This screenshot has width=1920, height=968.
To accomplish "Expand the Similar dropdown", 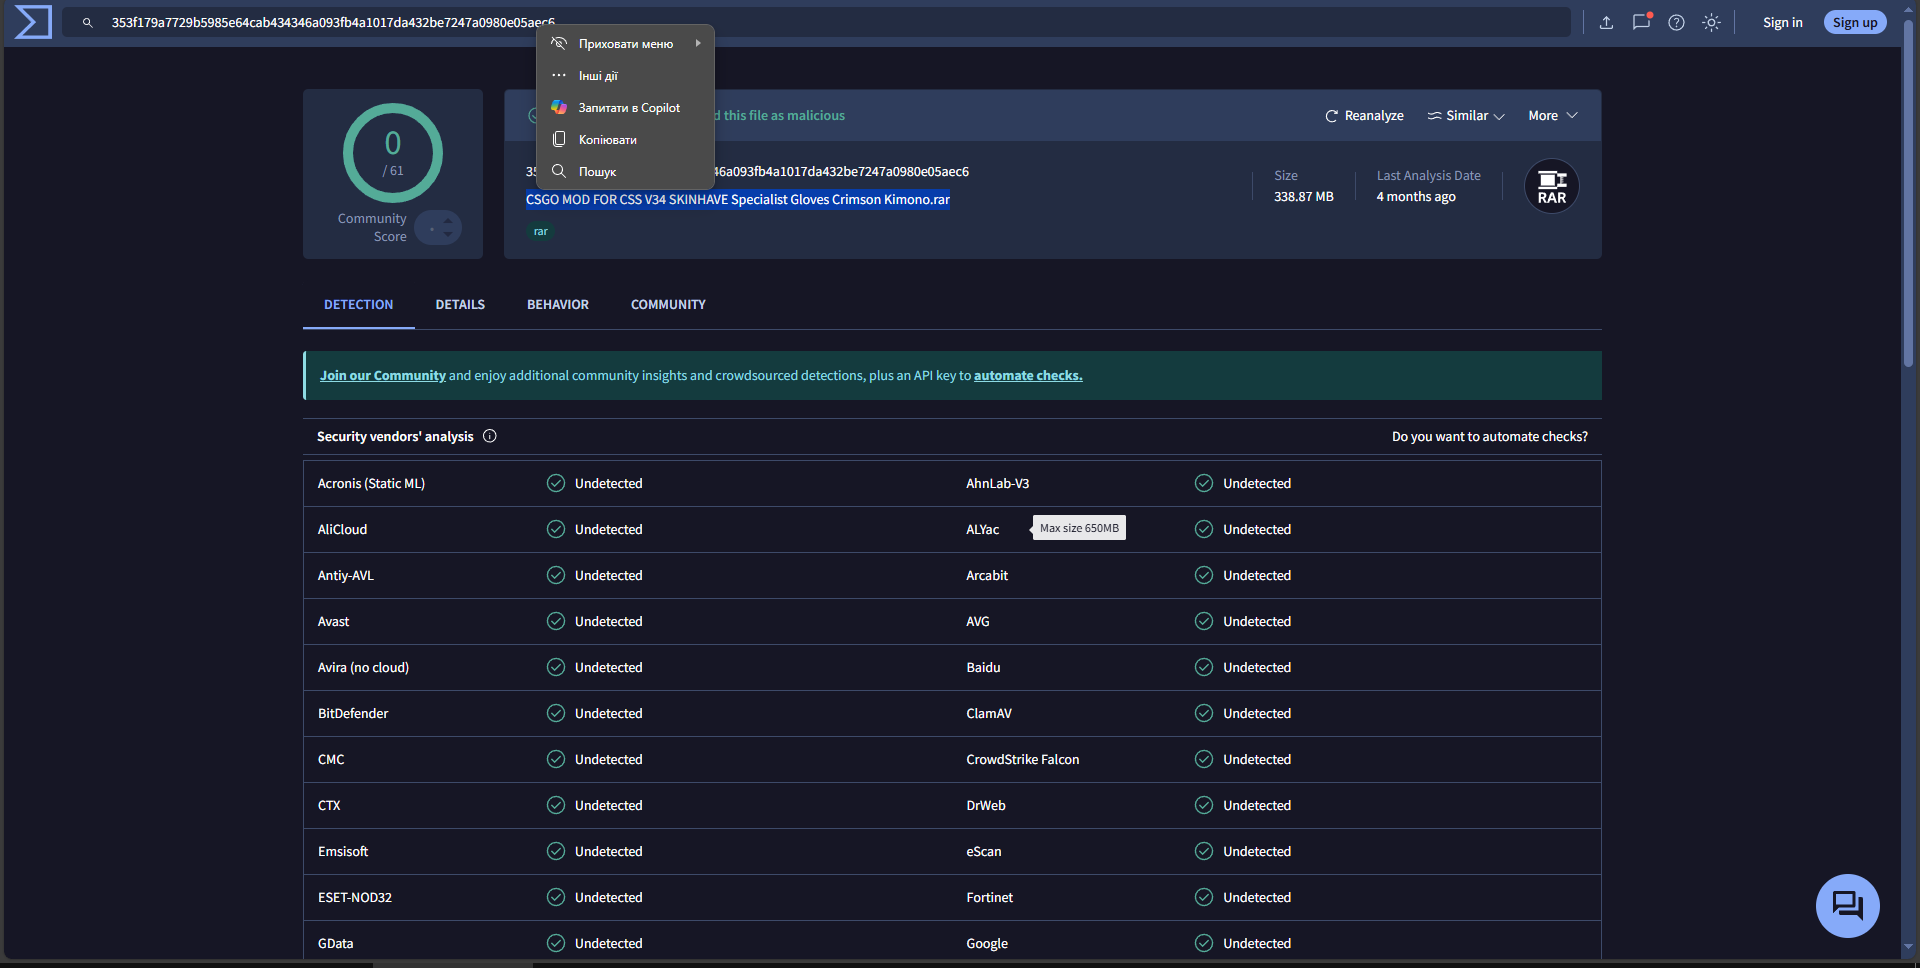I will (1466, 116).
